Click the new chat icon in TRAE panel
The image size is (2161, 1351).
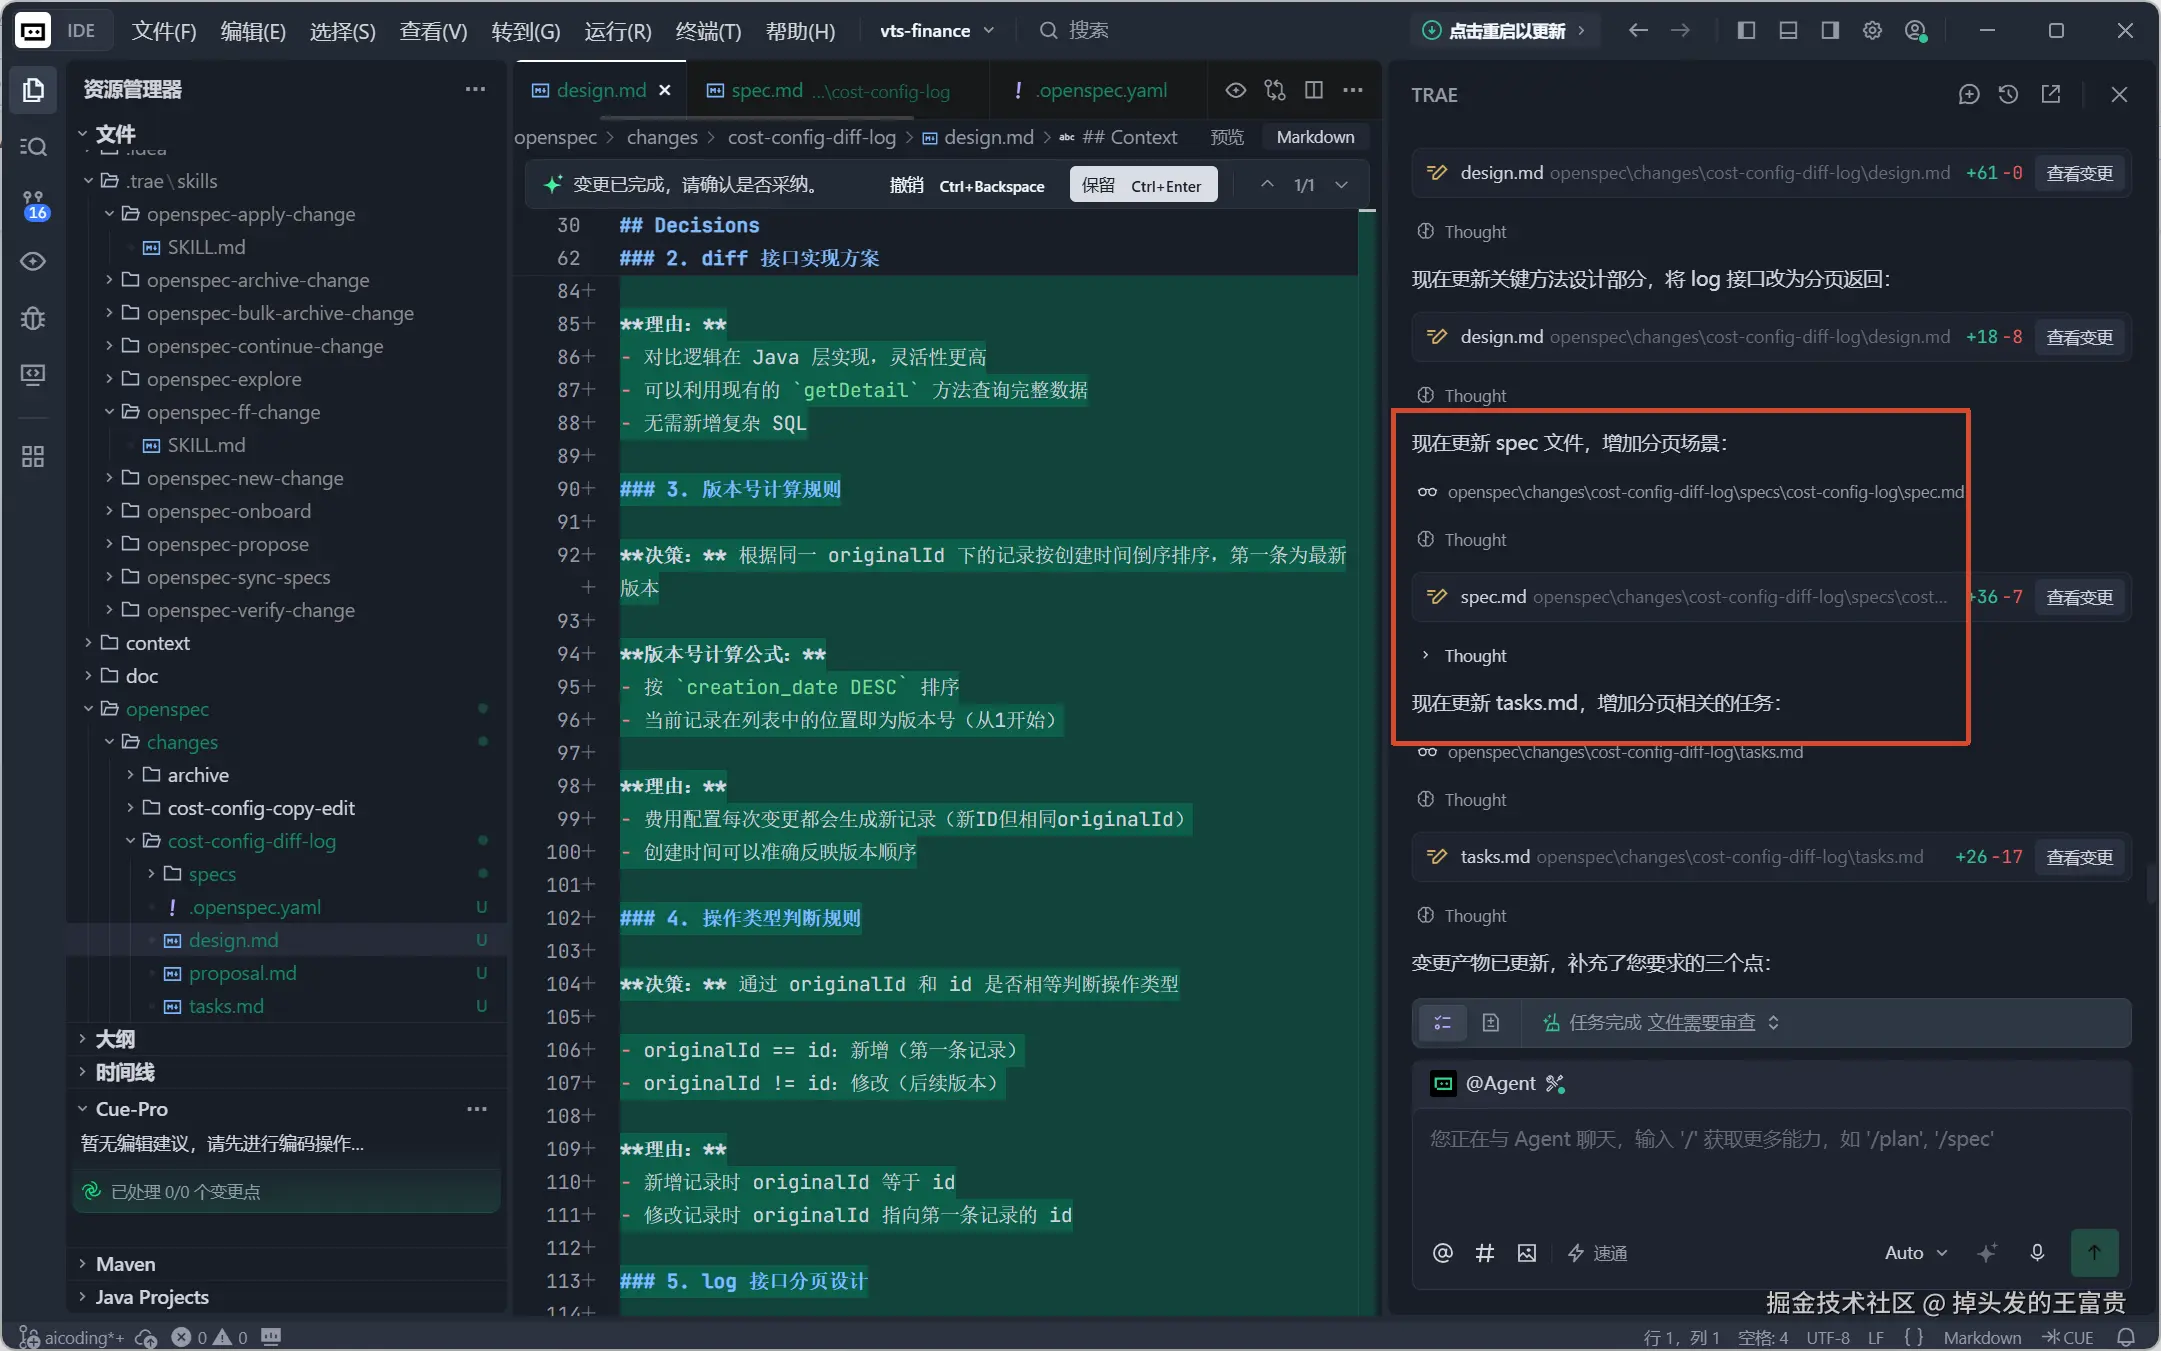[x=1968, y=95]
